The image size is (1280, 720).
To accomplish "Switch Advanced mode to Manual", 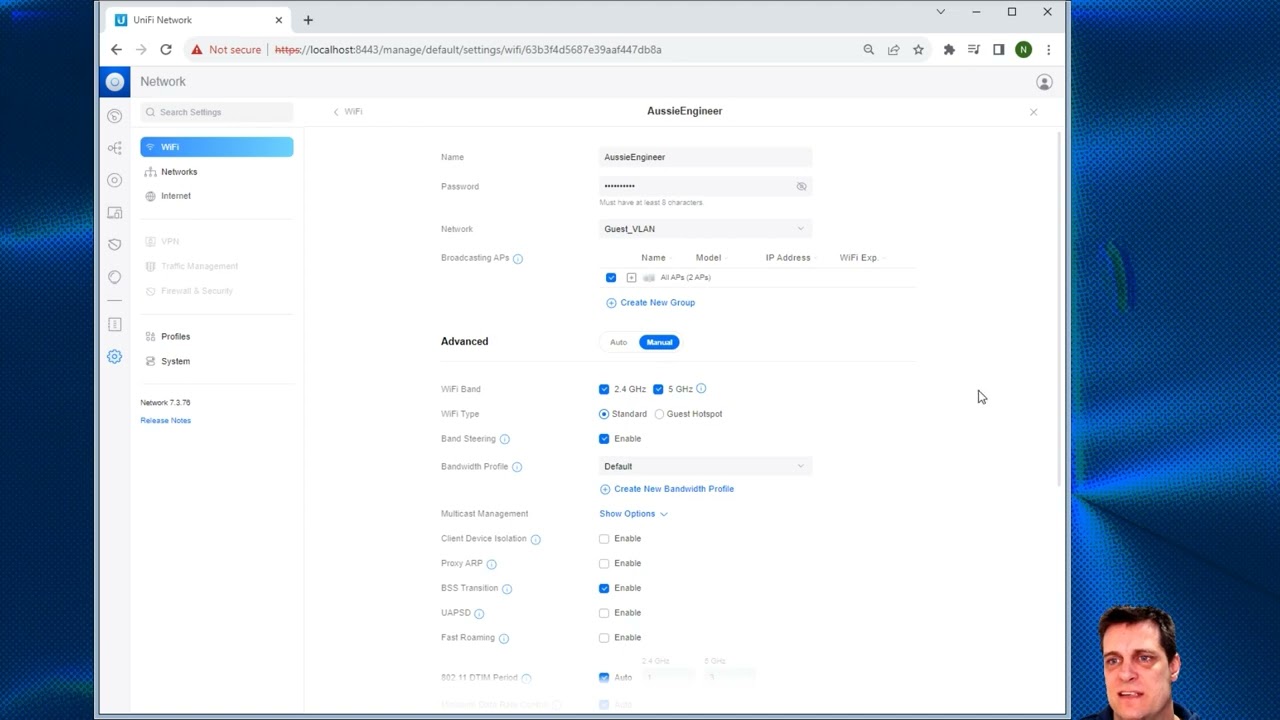I will click(x=659, y=342).
